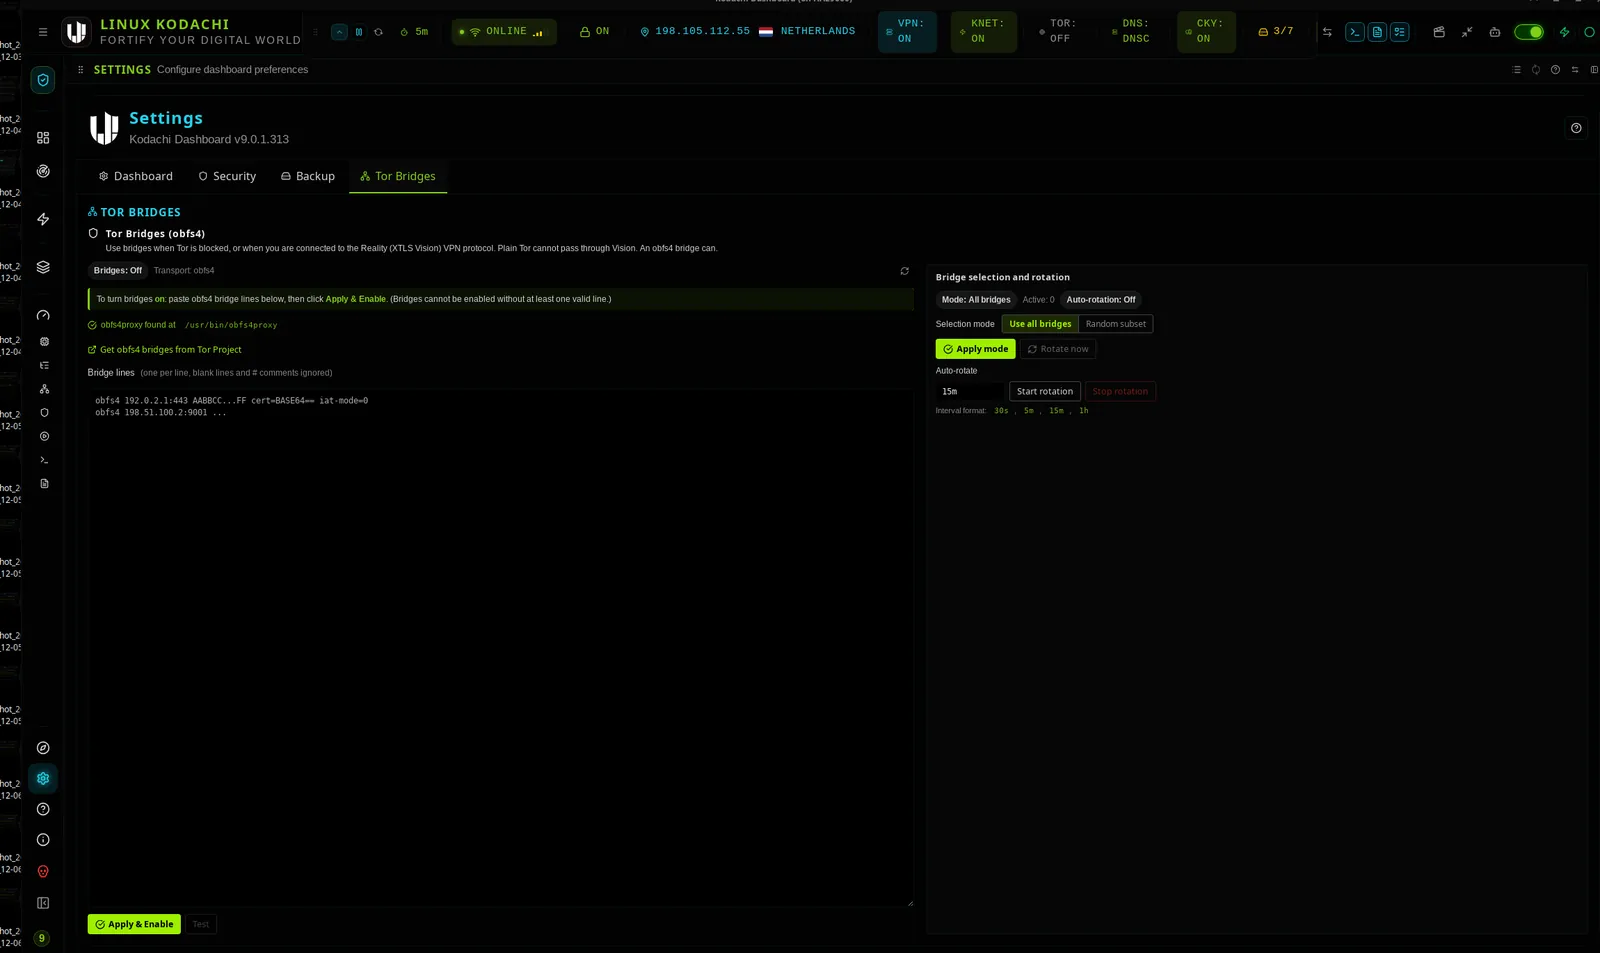Open the info circle sidebar item

point(43,840)
